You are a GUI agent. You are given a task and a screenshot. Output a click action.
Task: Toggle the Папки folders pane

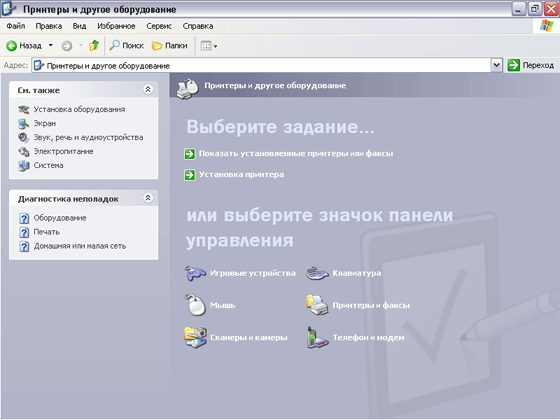[170, 45]
